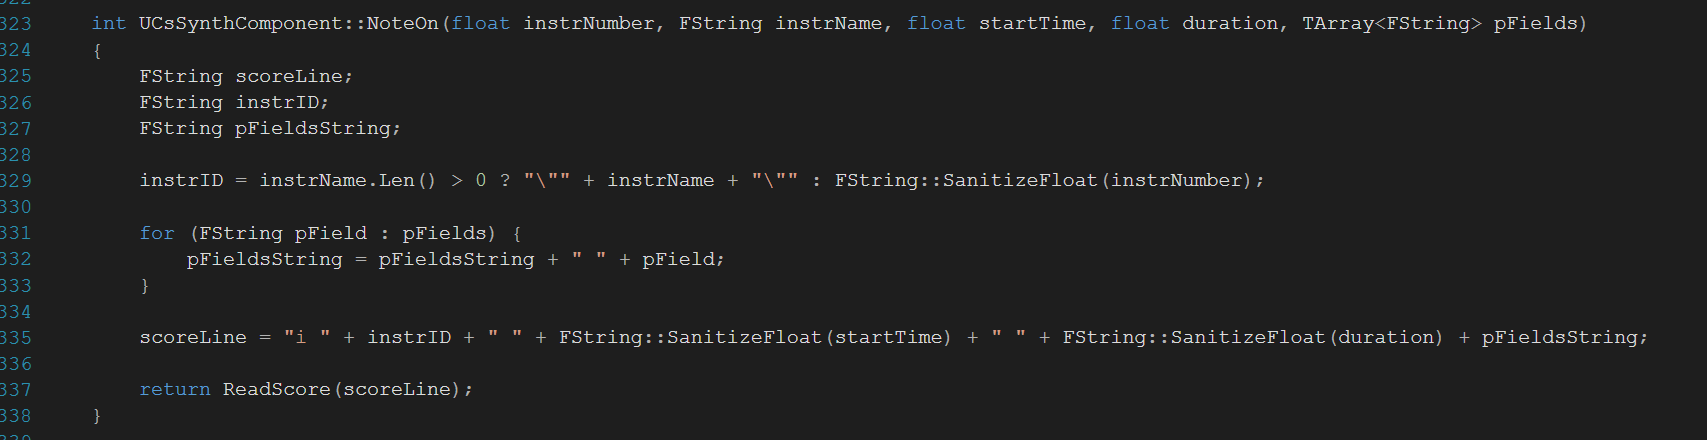
Task: Click SanitizeFloat(duration) on line 335
Action: pyautogui.click(x=1307, y=337)
